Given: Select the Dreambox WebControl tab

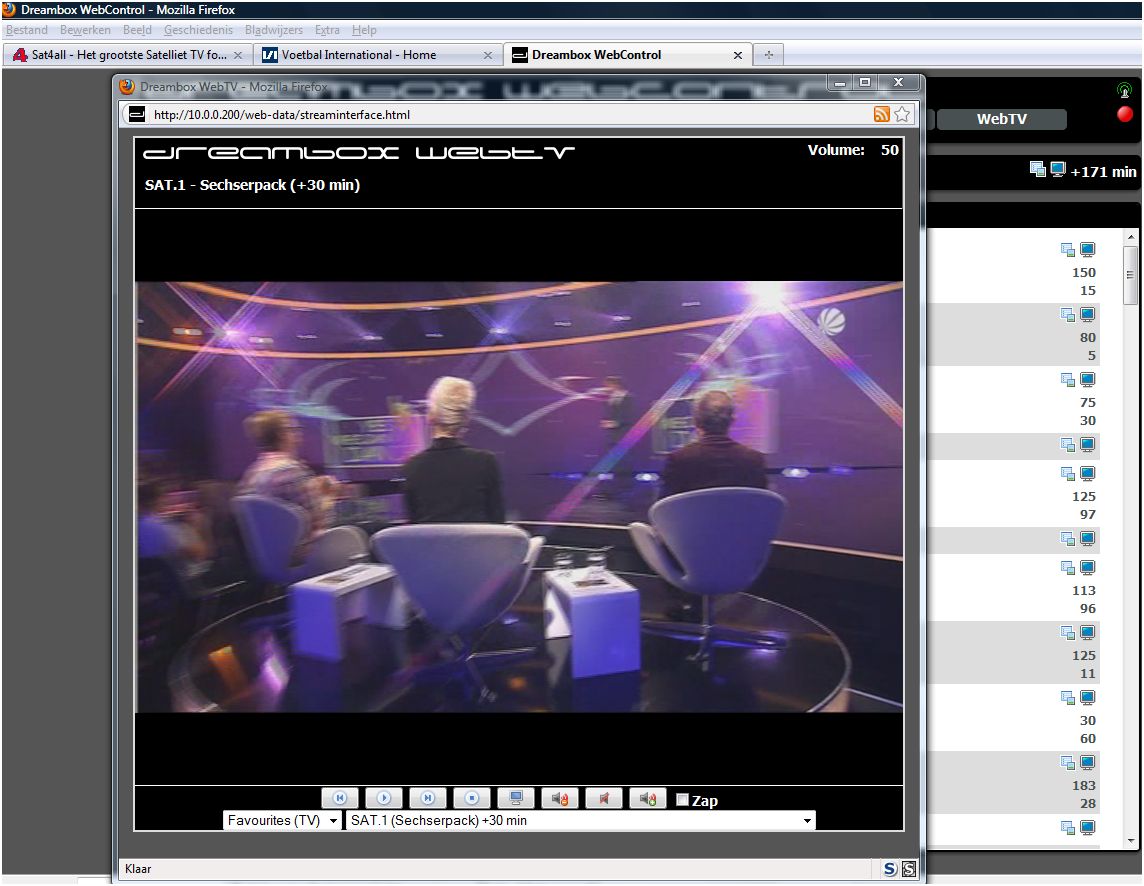Looking at the screenshot, I should pyautogui.click(x=627, y=55).
